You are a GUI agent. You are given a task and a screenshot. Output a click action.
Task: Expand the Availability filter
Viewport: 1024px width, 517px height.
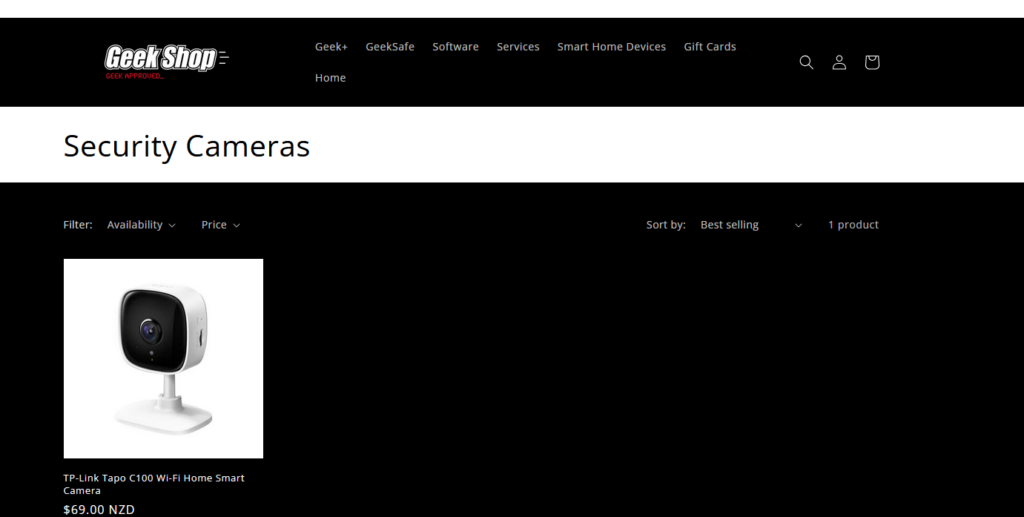[141, 225]
